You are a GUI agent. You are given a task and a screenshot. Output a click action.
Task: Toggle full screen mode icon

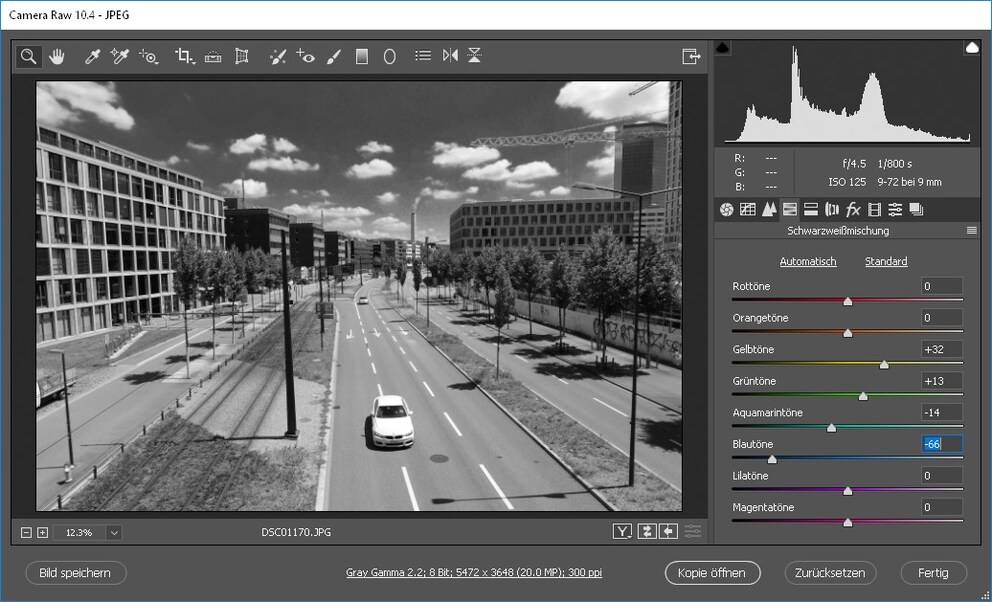point(691,56)
